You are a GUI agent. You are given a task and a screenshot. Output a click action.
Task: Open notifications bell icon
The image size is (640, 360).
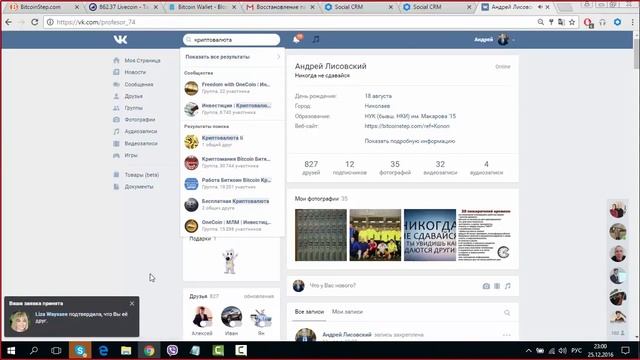point(298,39)
